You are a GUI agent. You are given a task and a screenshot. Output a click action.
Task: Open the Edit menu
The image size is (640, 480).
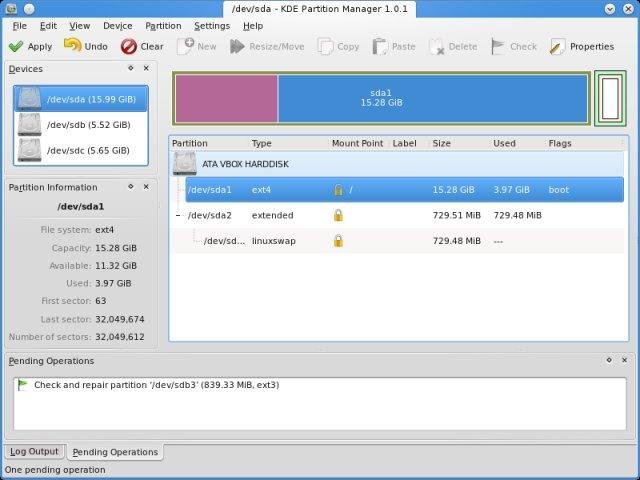click(x=48, y=26)
